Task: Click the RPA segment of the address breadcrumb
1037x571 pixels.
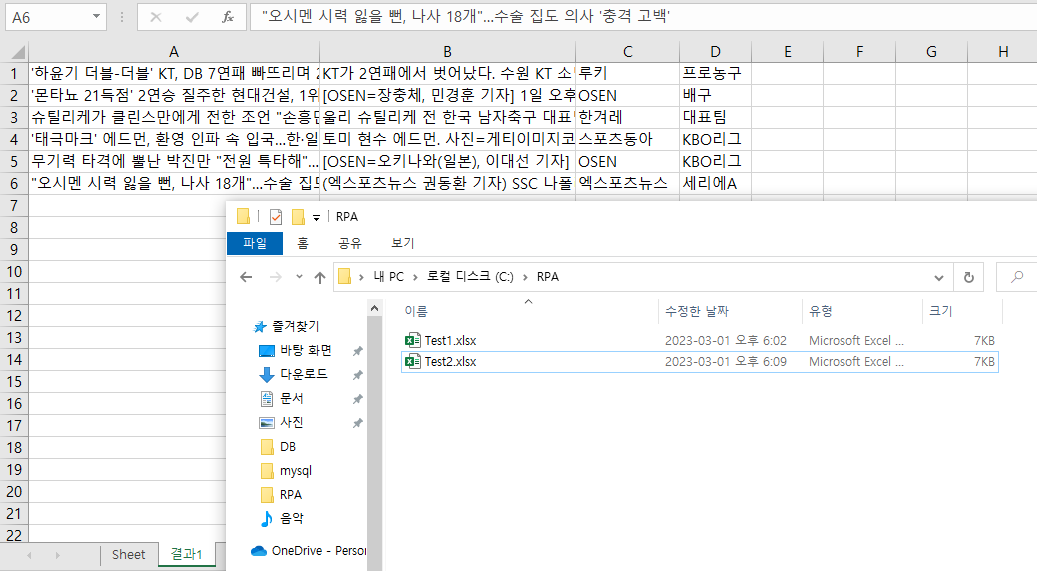Action: (548, 277)
